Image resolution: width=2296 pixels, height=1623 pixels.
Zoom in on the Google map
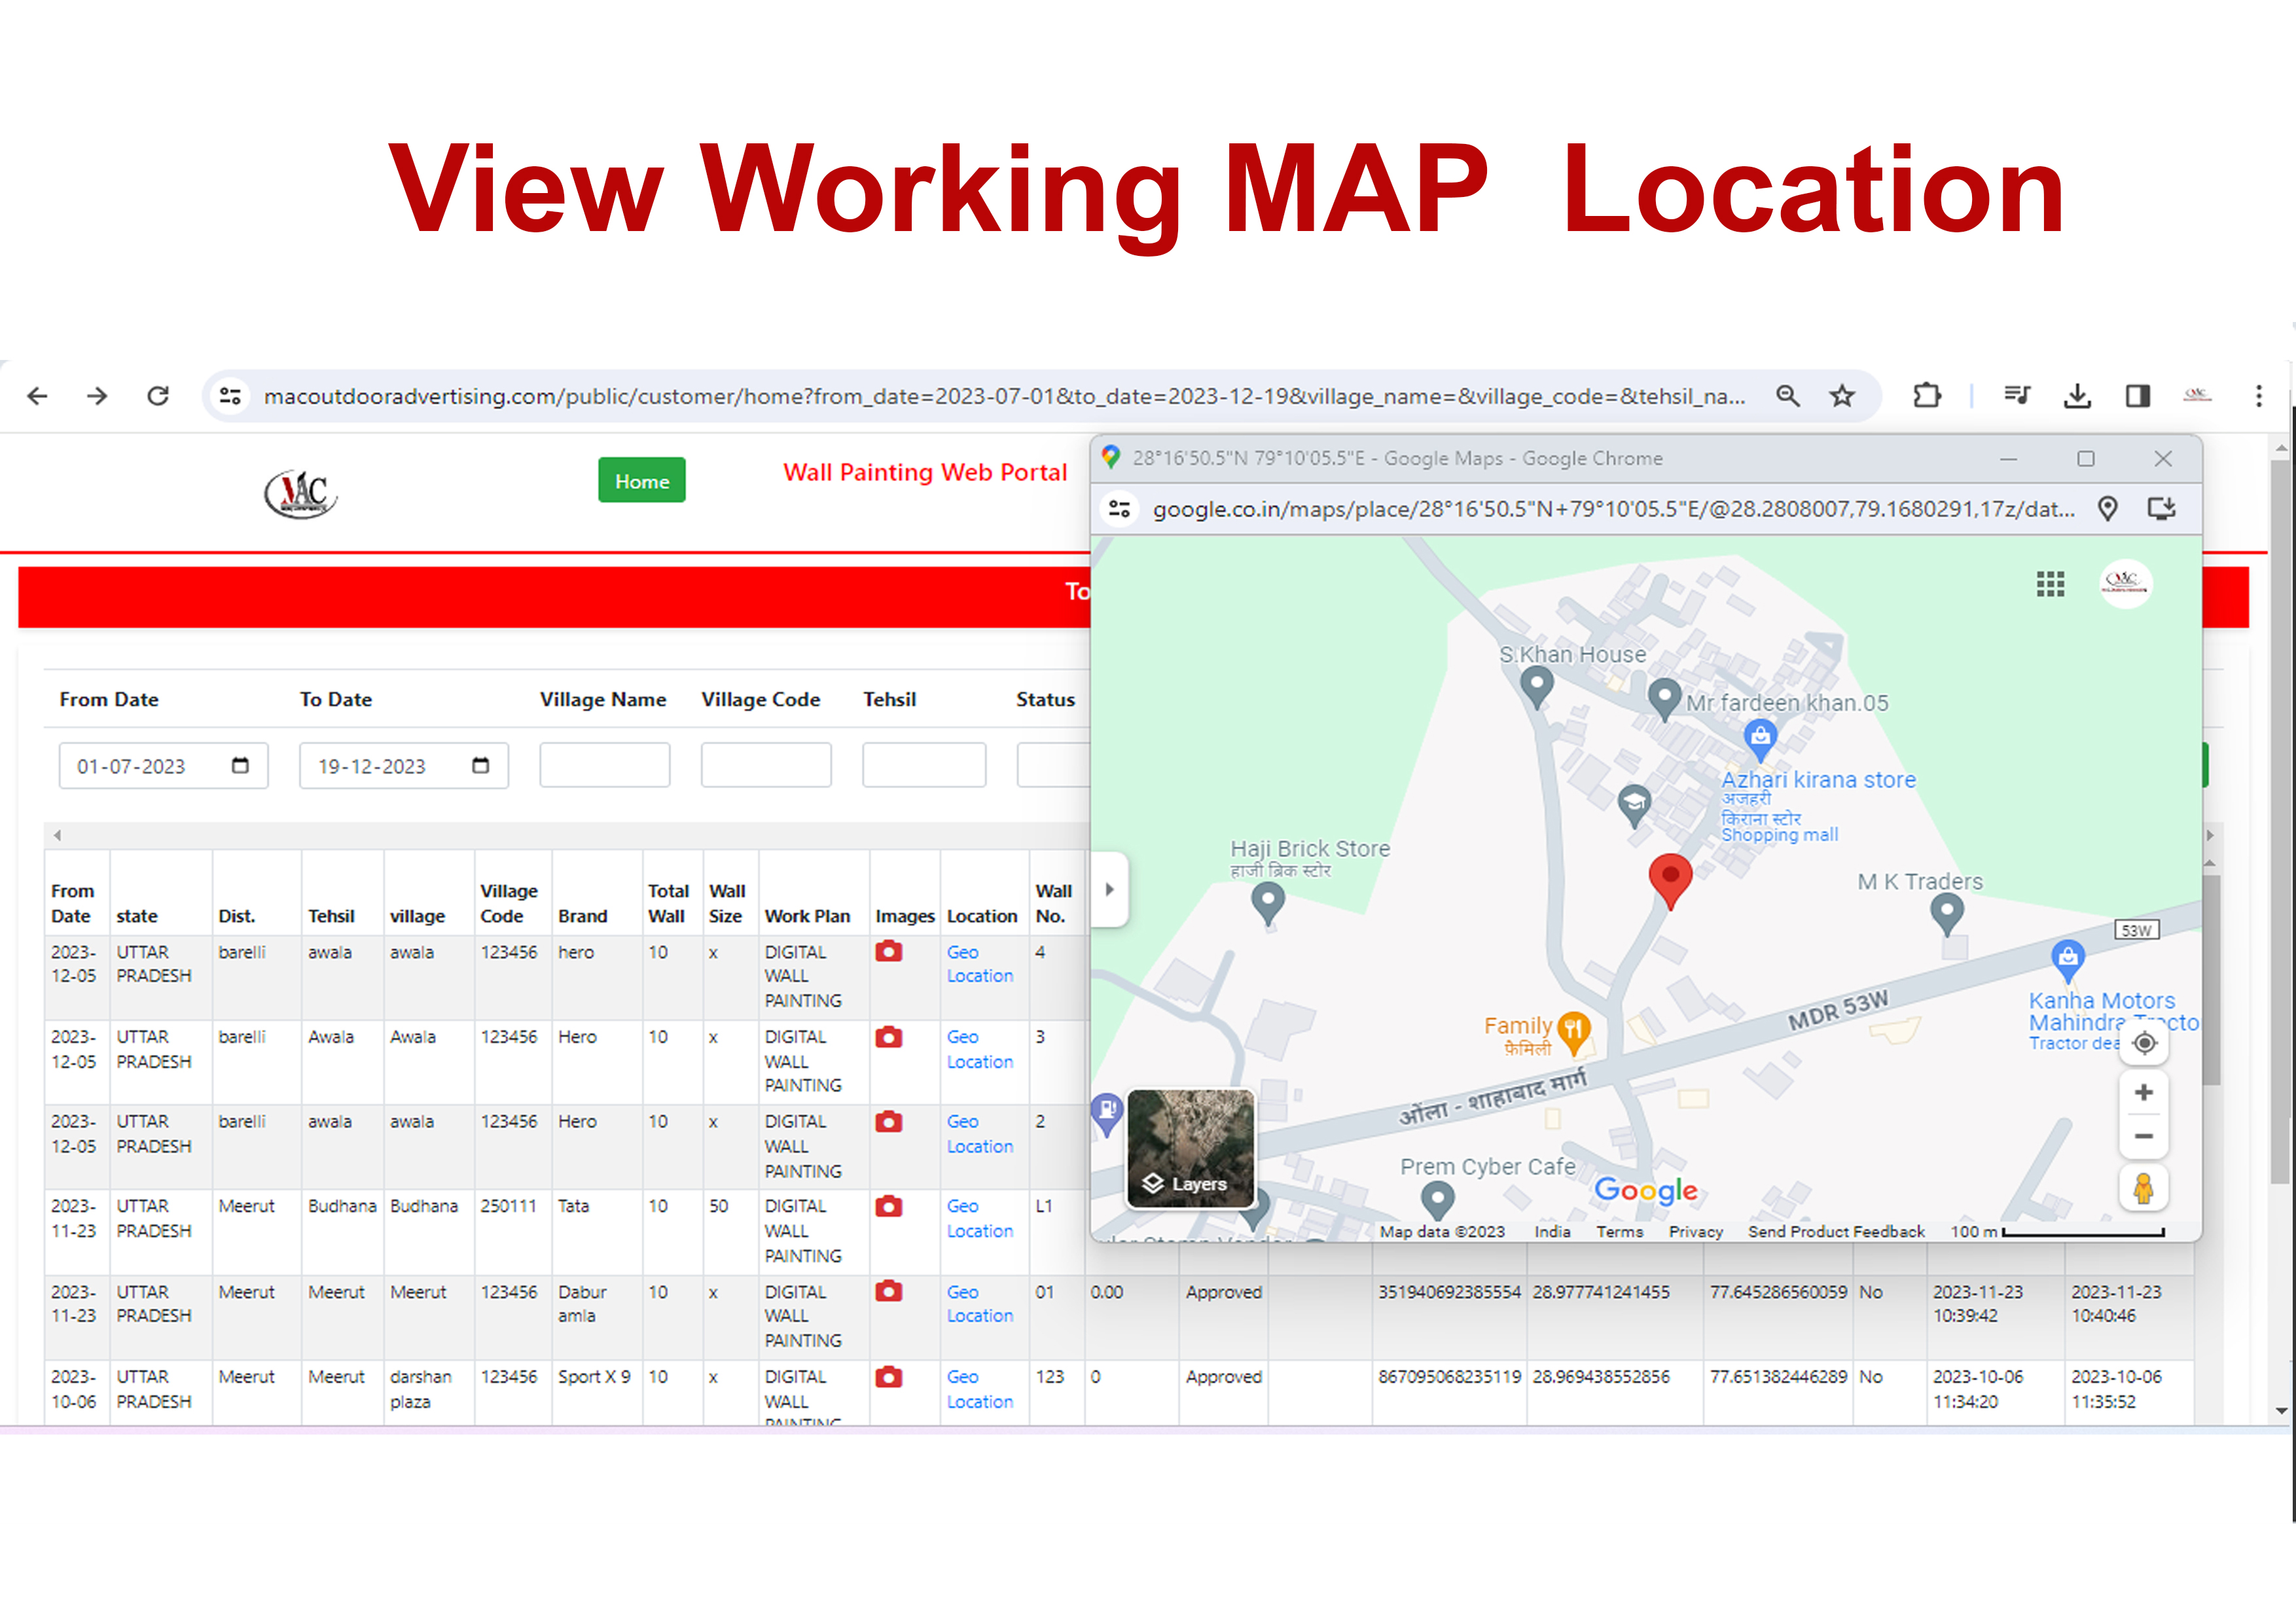point(2144,1093)
